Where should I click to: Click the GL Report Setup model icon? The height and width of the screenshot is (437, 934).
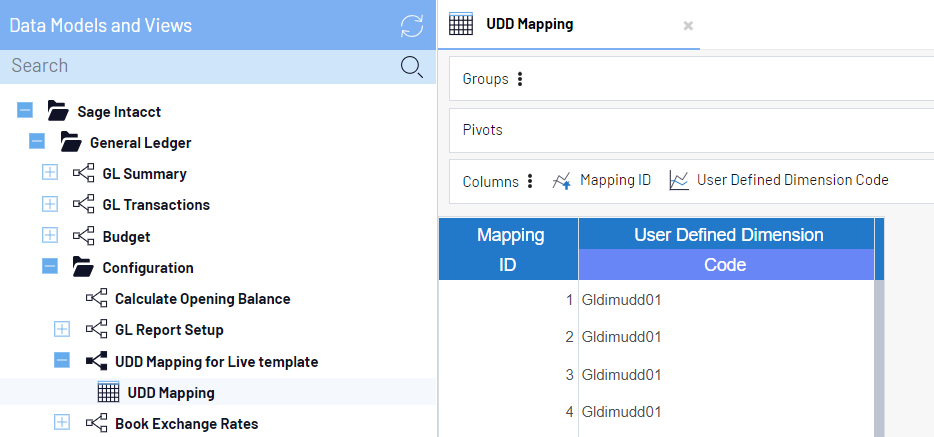(x=96, y=329)
